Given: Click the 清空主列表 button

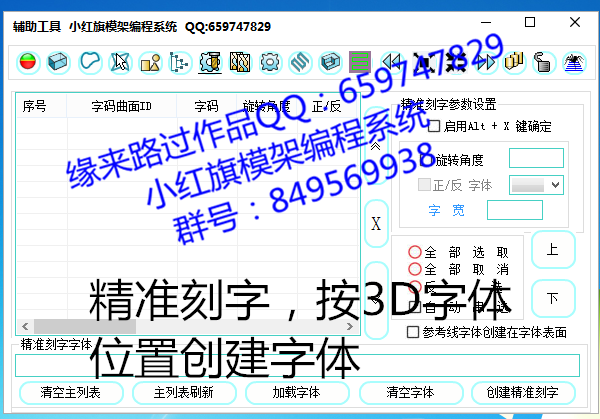Looking at the screenshot, I should pyautogui.click(x=71, y=393).
